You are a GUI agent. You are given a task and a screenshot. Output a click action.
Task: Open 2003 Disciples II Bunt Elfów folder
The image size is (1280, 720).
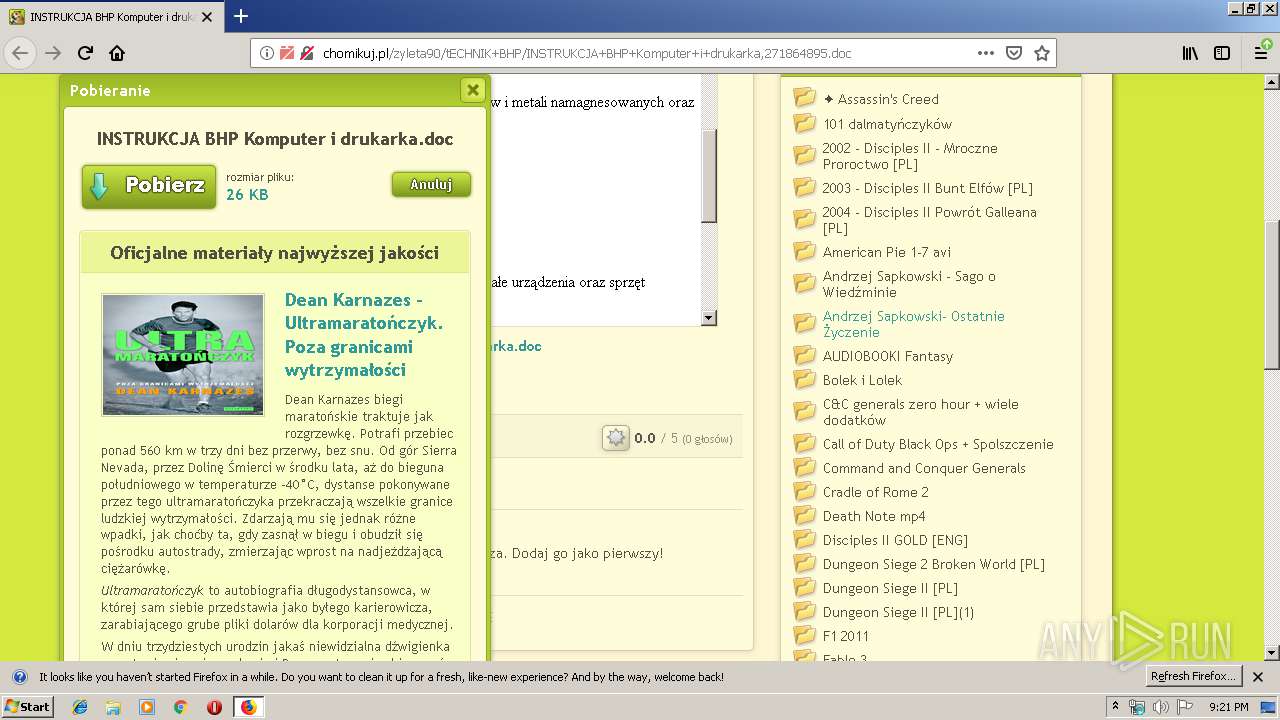click(928, 188)
